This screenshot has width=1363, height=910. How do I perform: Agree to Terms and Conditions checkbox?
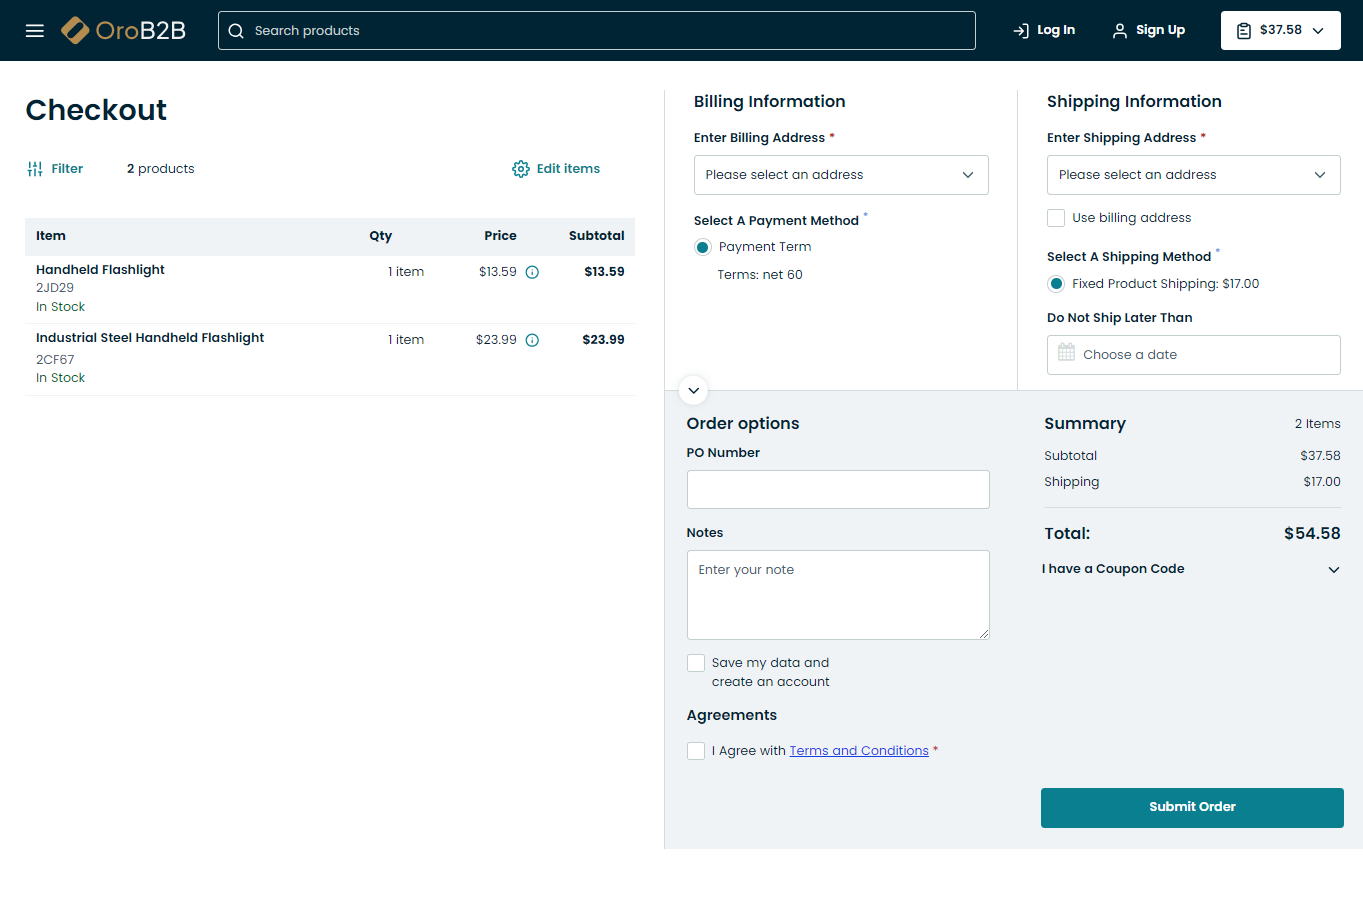[x=696, y=751]
